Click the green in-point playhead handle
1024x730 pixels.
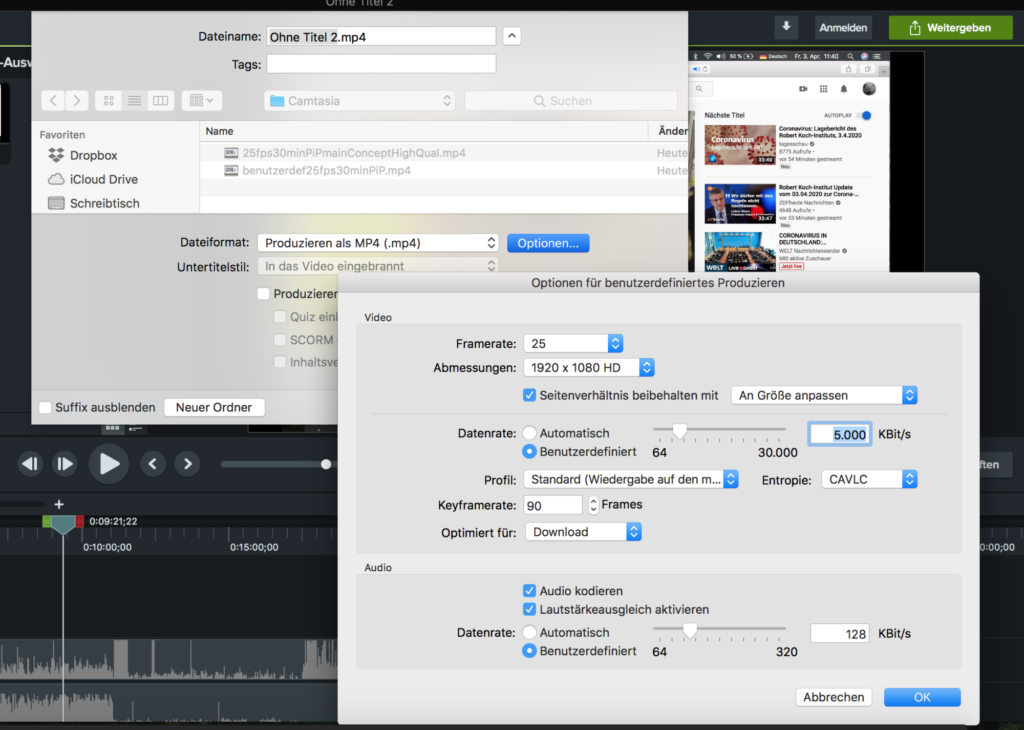point(46,521)
